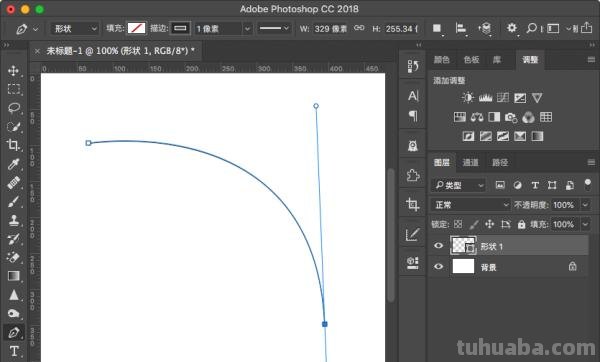600x362 pixels.
Task: Add Levels adjustment
Action: 485,98
